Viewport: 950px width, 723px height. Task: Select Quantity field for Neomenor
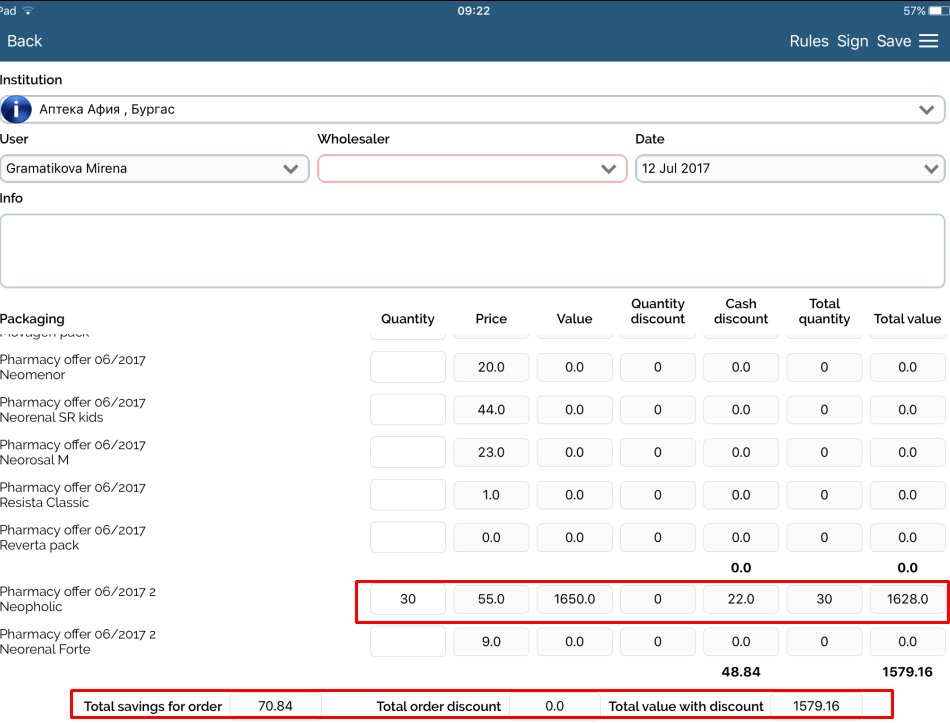407,367
